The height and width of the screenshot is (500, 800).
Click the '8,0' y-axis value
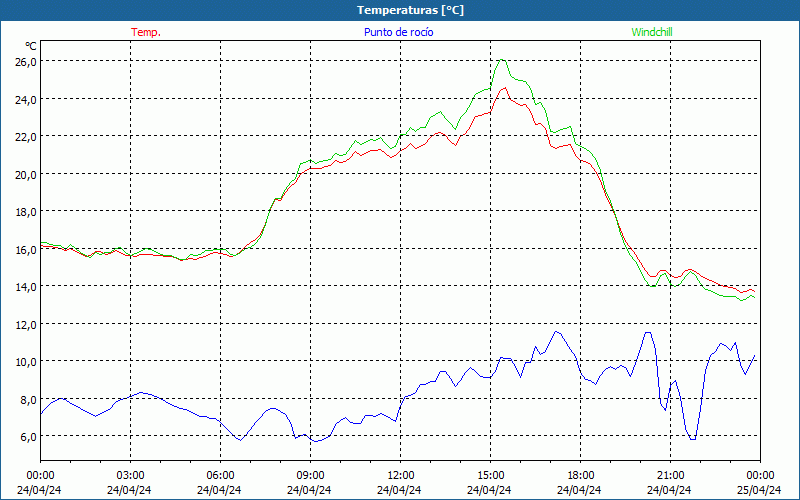[x=28, y=400]
